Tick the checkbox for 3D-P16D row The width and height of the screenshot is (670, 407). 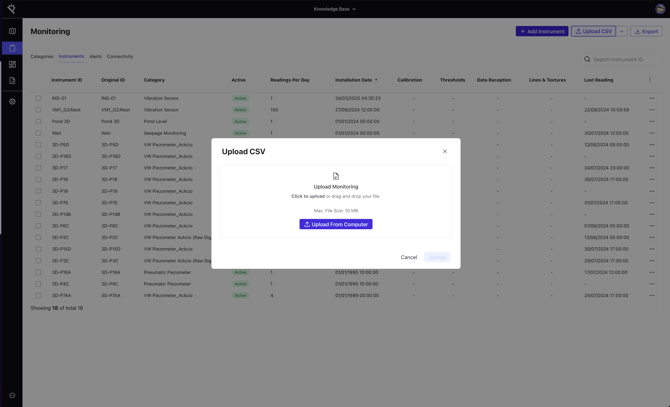pos(38,156)
